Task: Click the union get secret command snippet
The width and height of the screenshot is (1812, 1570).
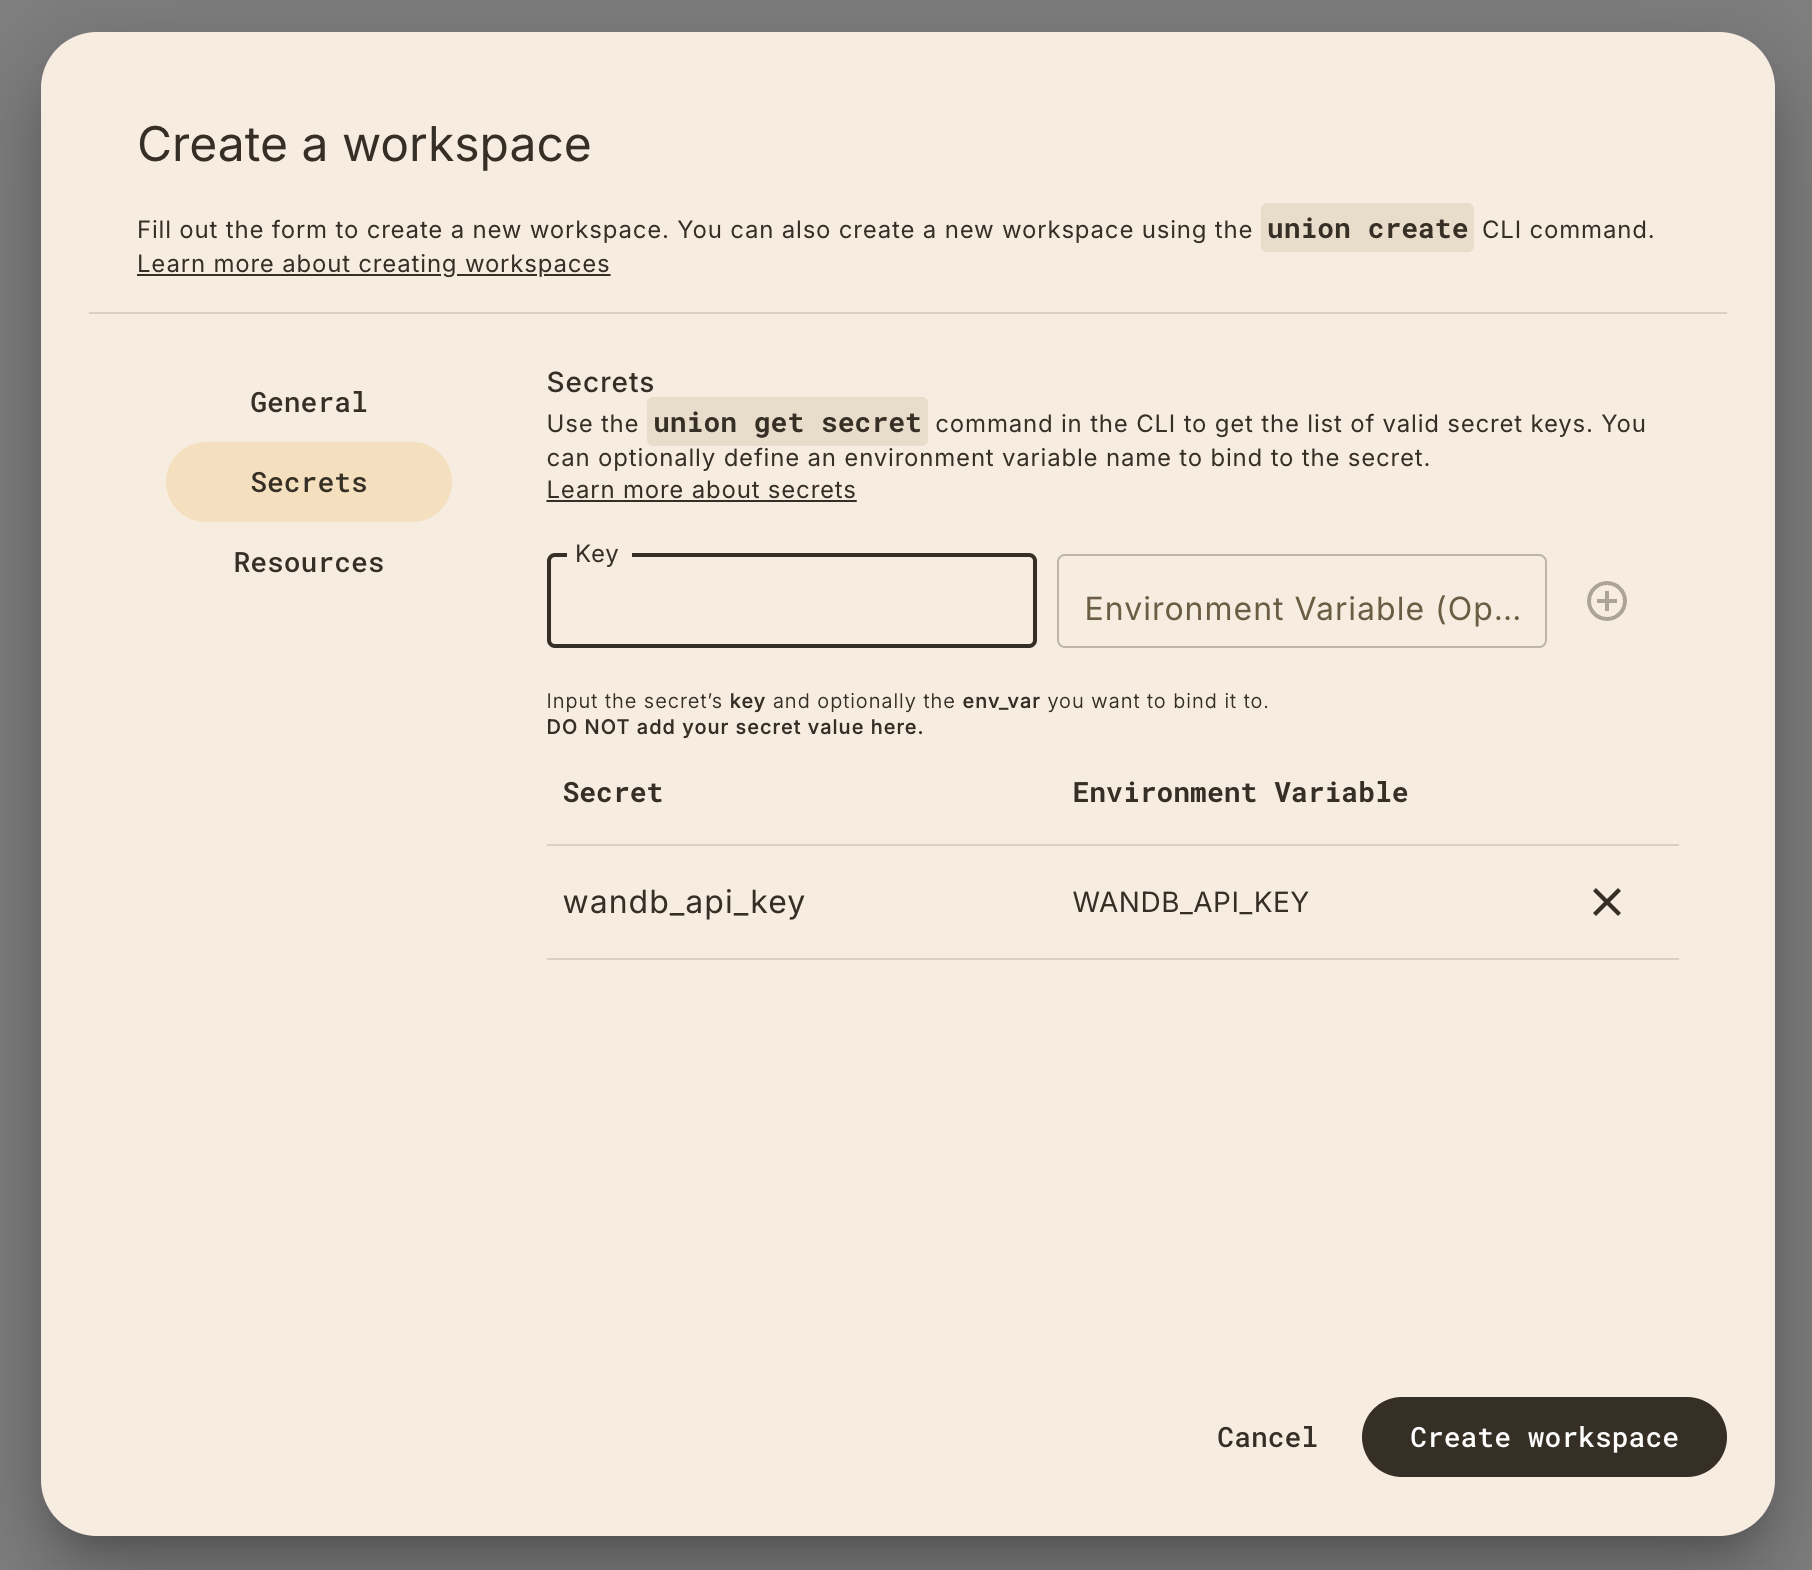Action: click(786, 423)
